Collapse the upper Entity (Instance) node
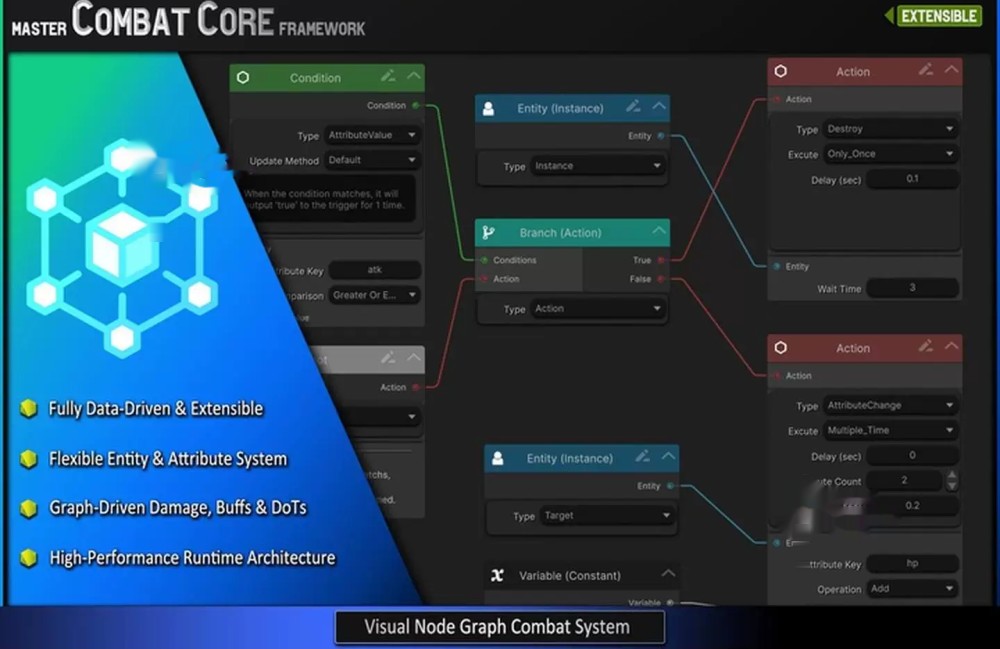This screenshot has width=1000, height=649. click(659, 106)
